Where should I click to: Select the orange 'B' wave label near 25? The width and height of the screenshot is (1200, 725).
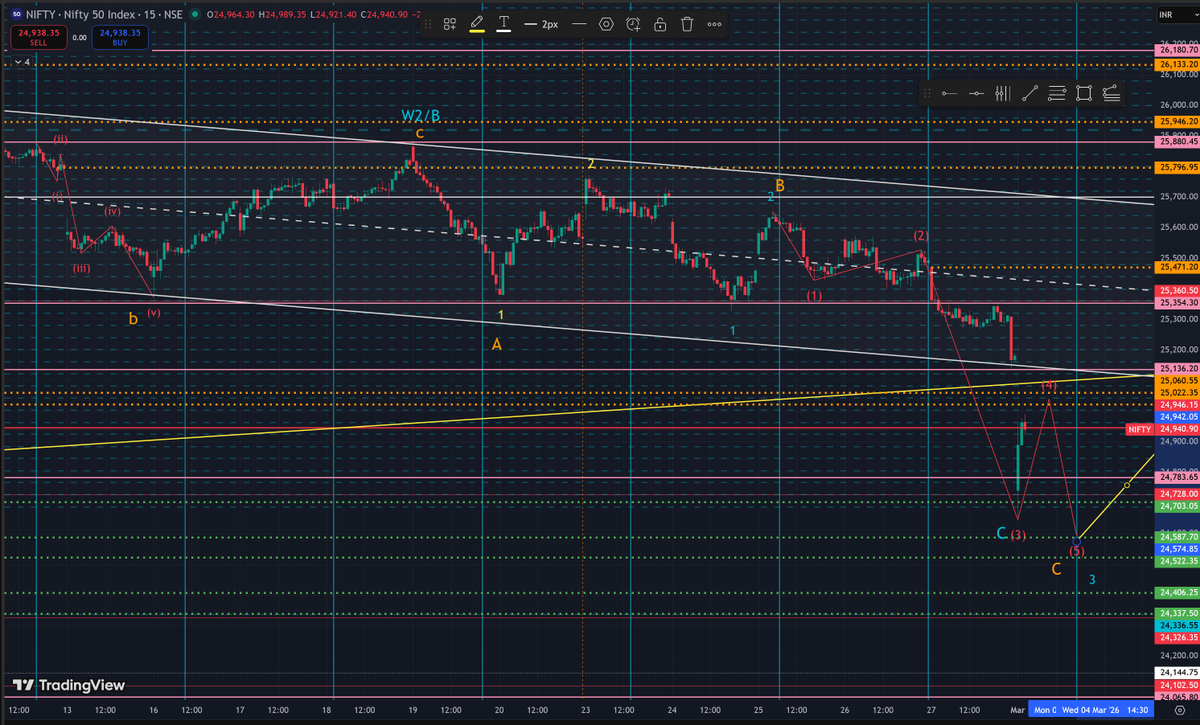(x=779, y=185)
